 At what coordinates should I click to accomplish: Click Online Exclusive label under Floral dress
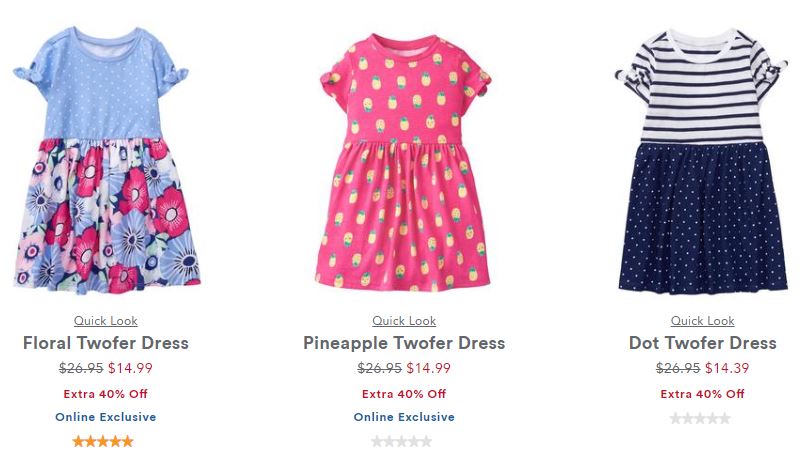106,417
